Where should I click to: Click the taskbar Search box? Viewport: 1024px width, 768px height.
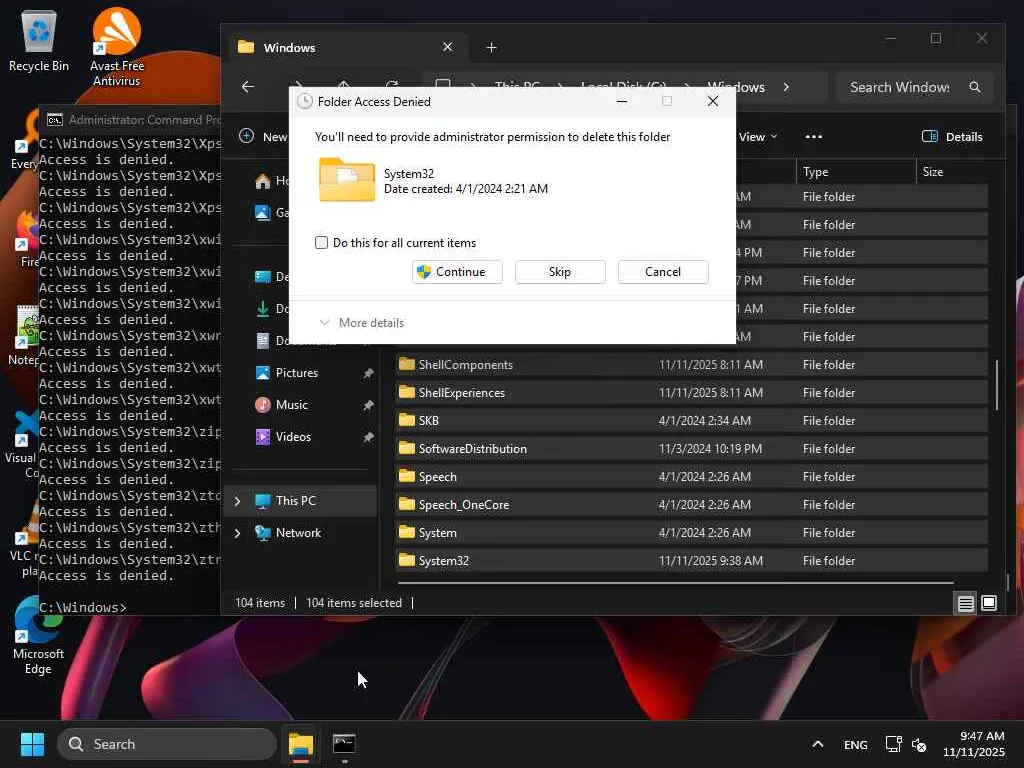point(167,744)
